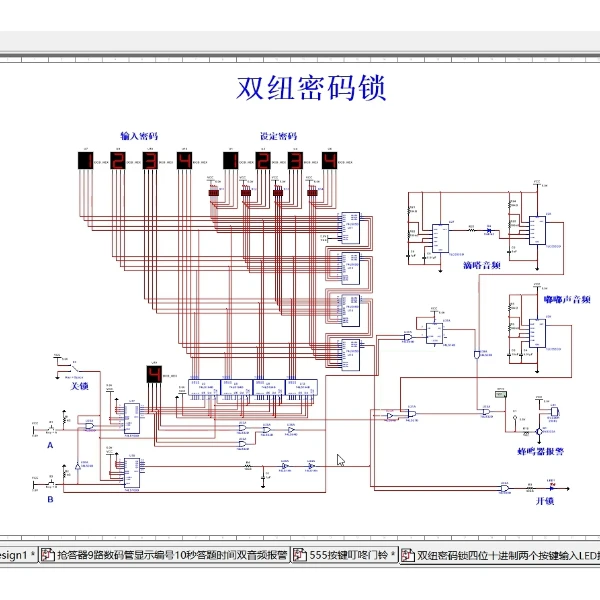Image resolution: width=600 pixels, height=600 pixels.
Task: Select set-password hex display showing 1
Action: 231,160
